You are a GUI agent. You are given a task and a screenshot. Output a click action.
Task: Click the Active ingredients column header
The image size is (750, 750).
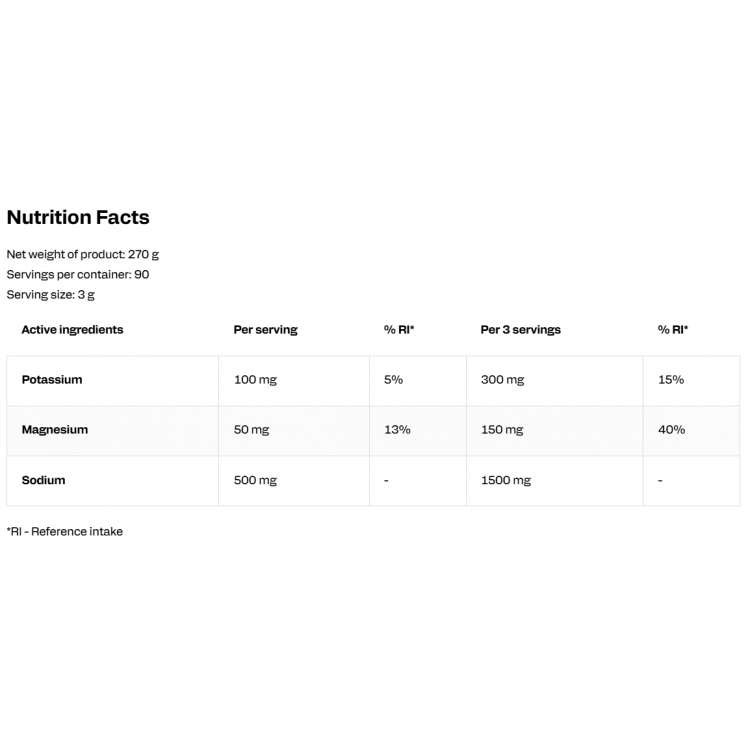click(72, 330)
